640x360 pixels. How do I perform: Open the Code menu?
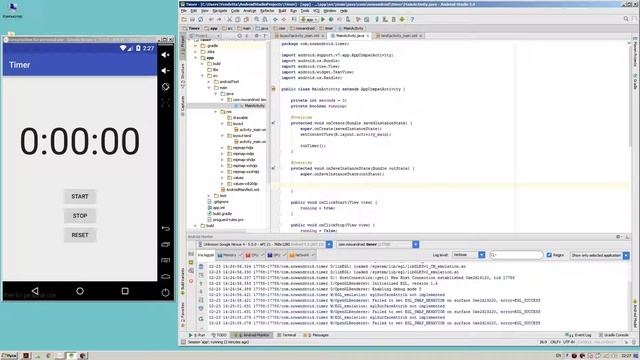(235, 11)
